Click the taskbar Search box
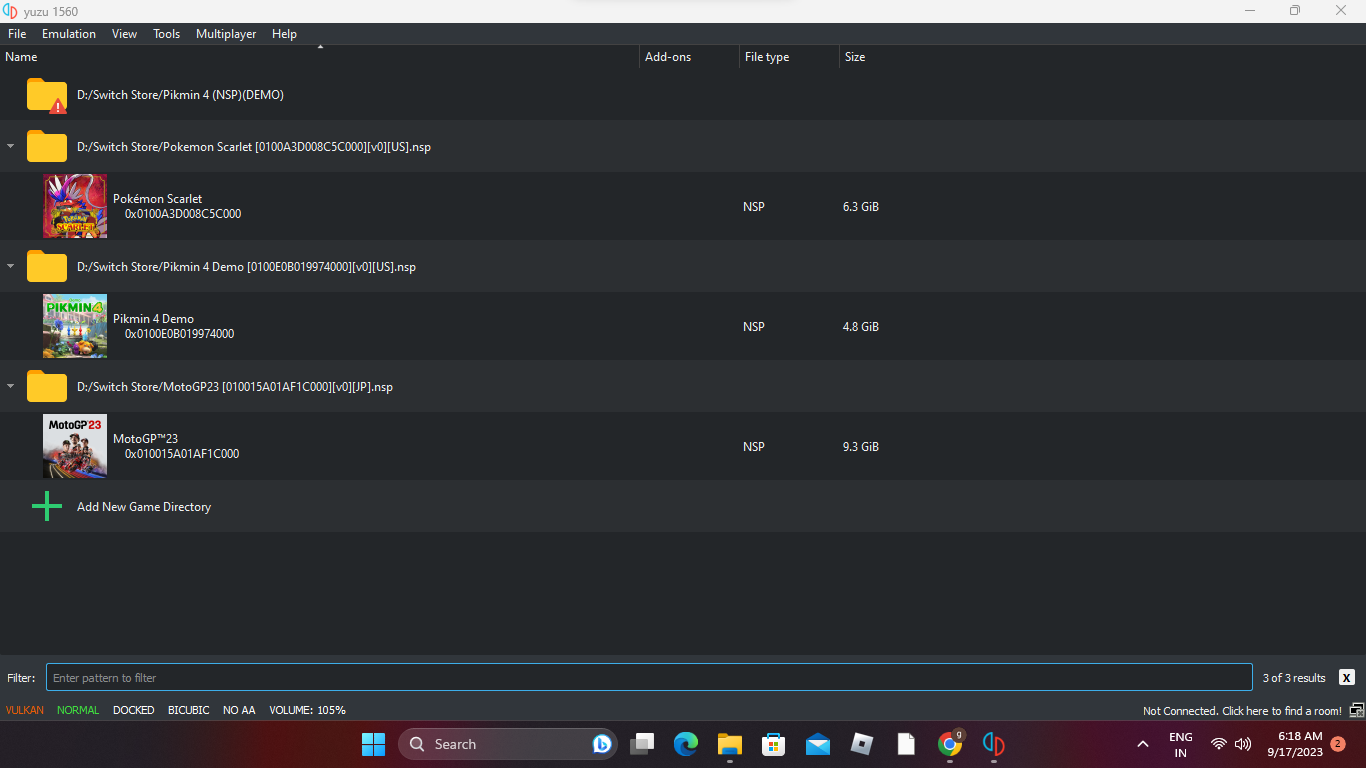The width and height of the screenshot is (1366, 768). pyautogui.click(x=508, y=744)
